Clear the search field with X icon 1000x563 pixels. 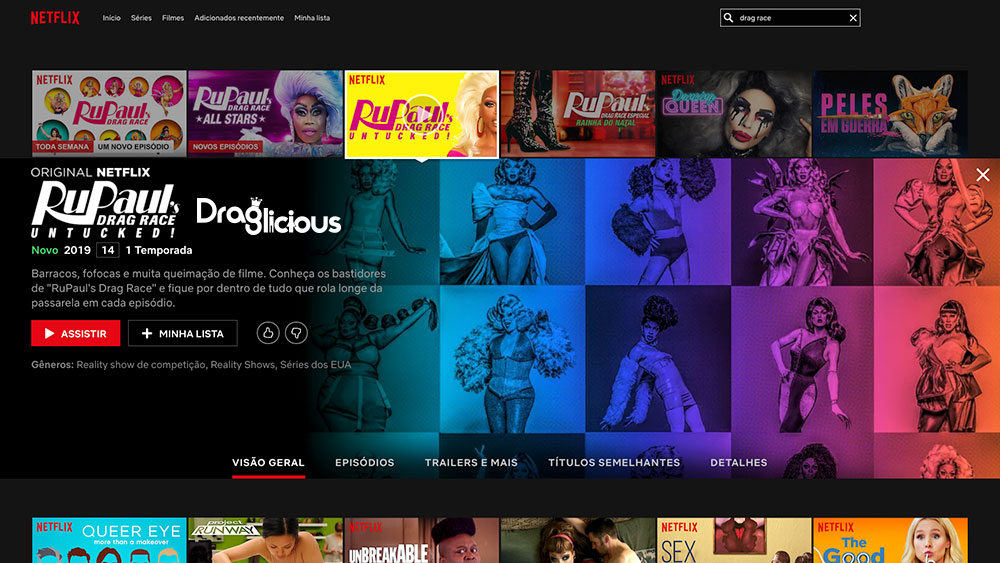(x=853, y=18)
